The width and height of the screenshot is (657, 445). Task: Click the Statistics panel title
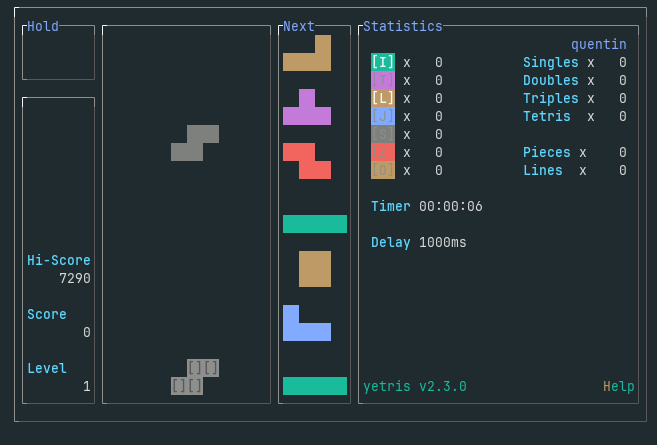[403, 26]
